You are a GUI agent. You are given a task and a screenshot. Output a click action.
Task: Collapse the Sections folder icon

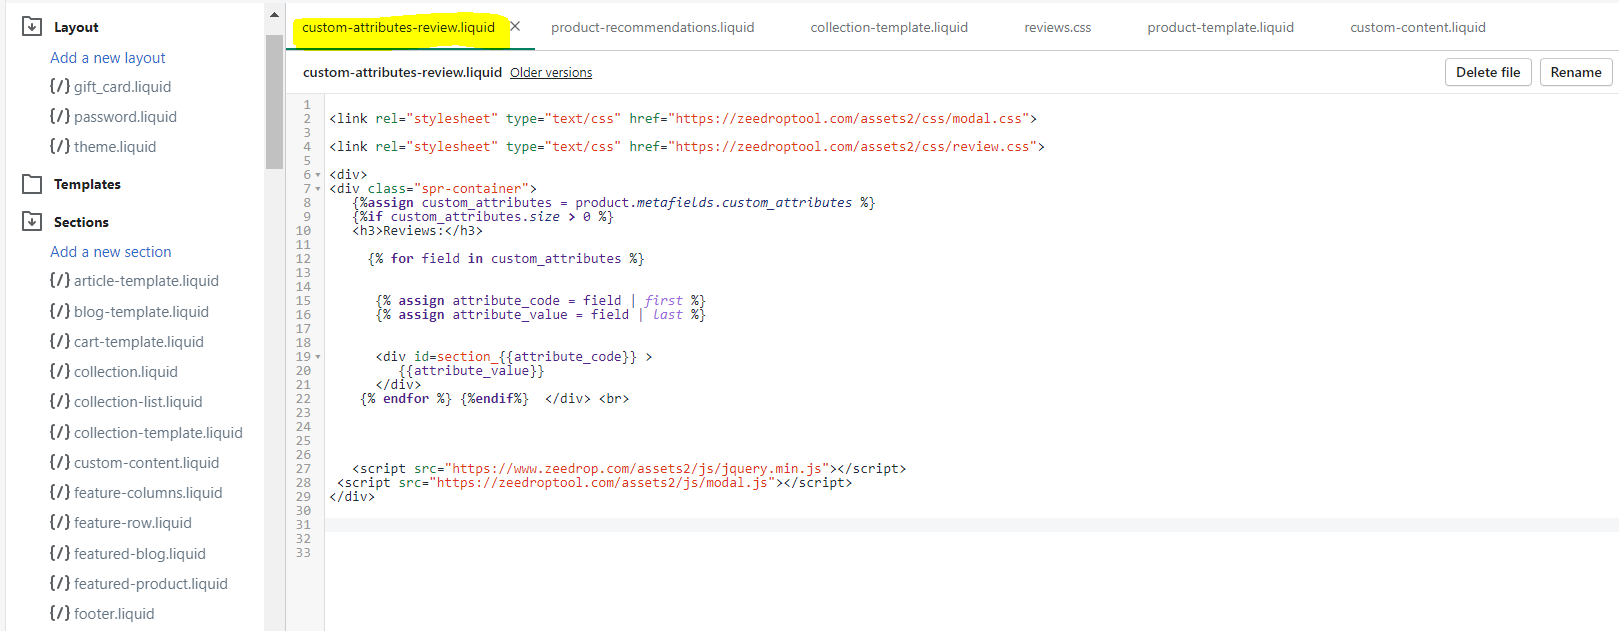click(32, 221)
